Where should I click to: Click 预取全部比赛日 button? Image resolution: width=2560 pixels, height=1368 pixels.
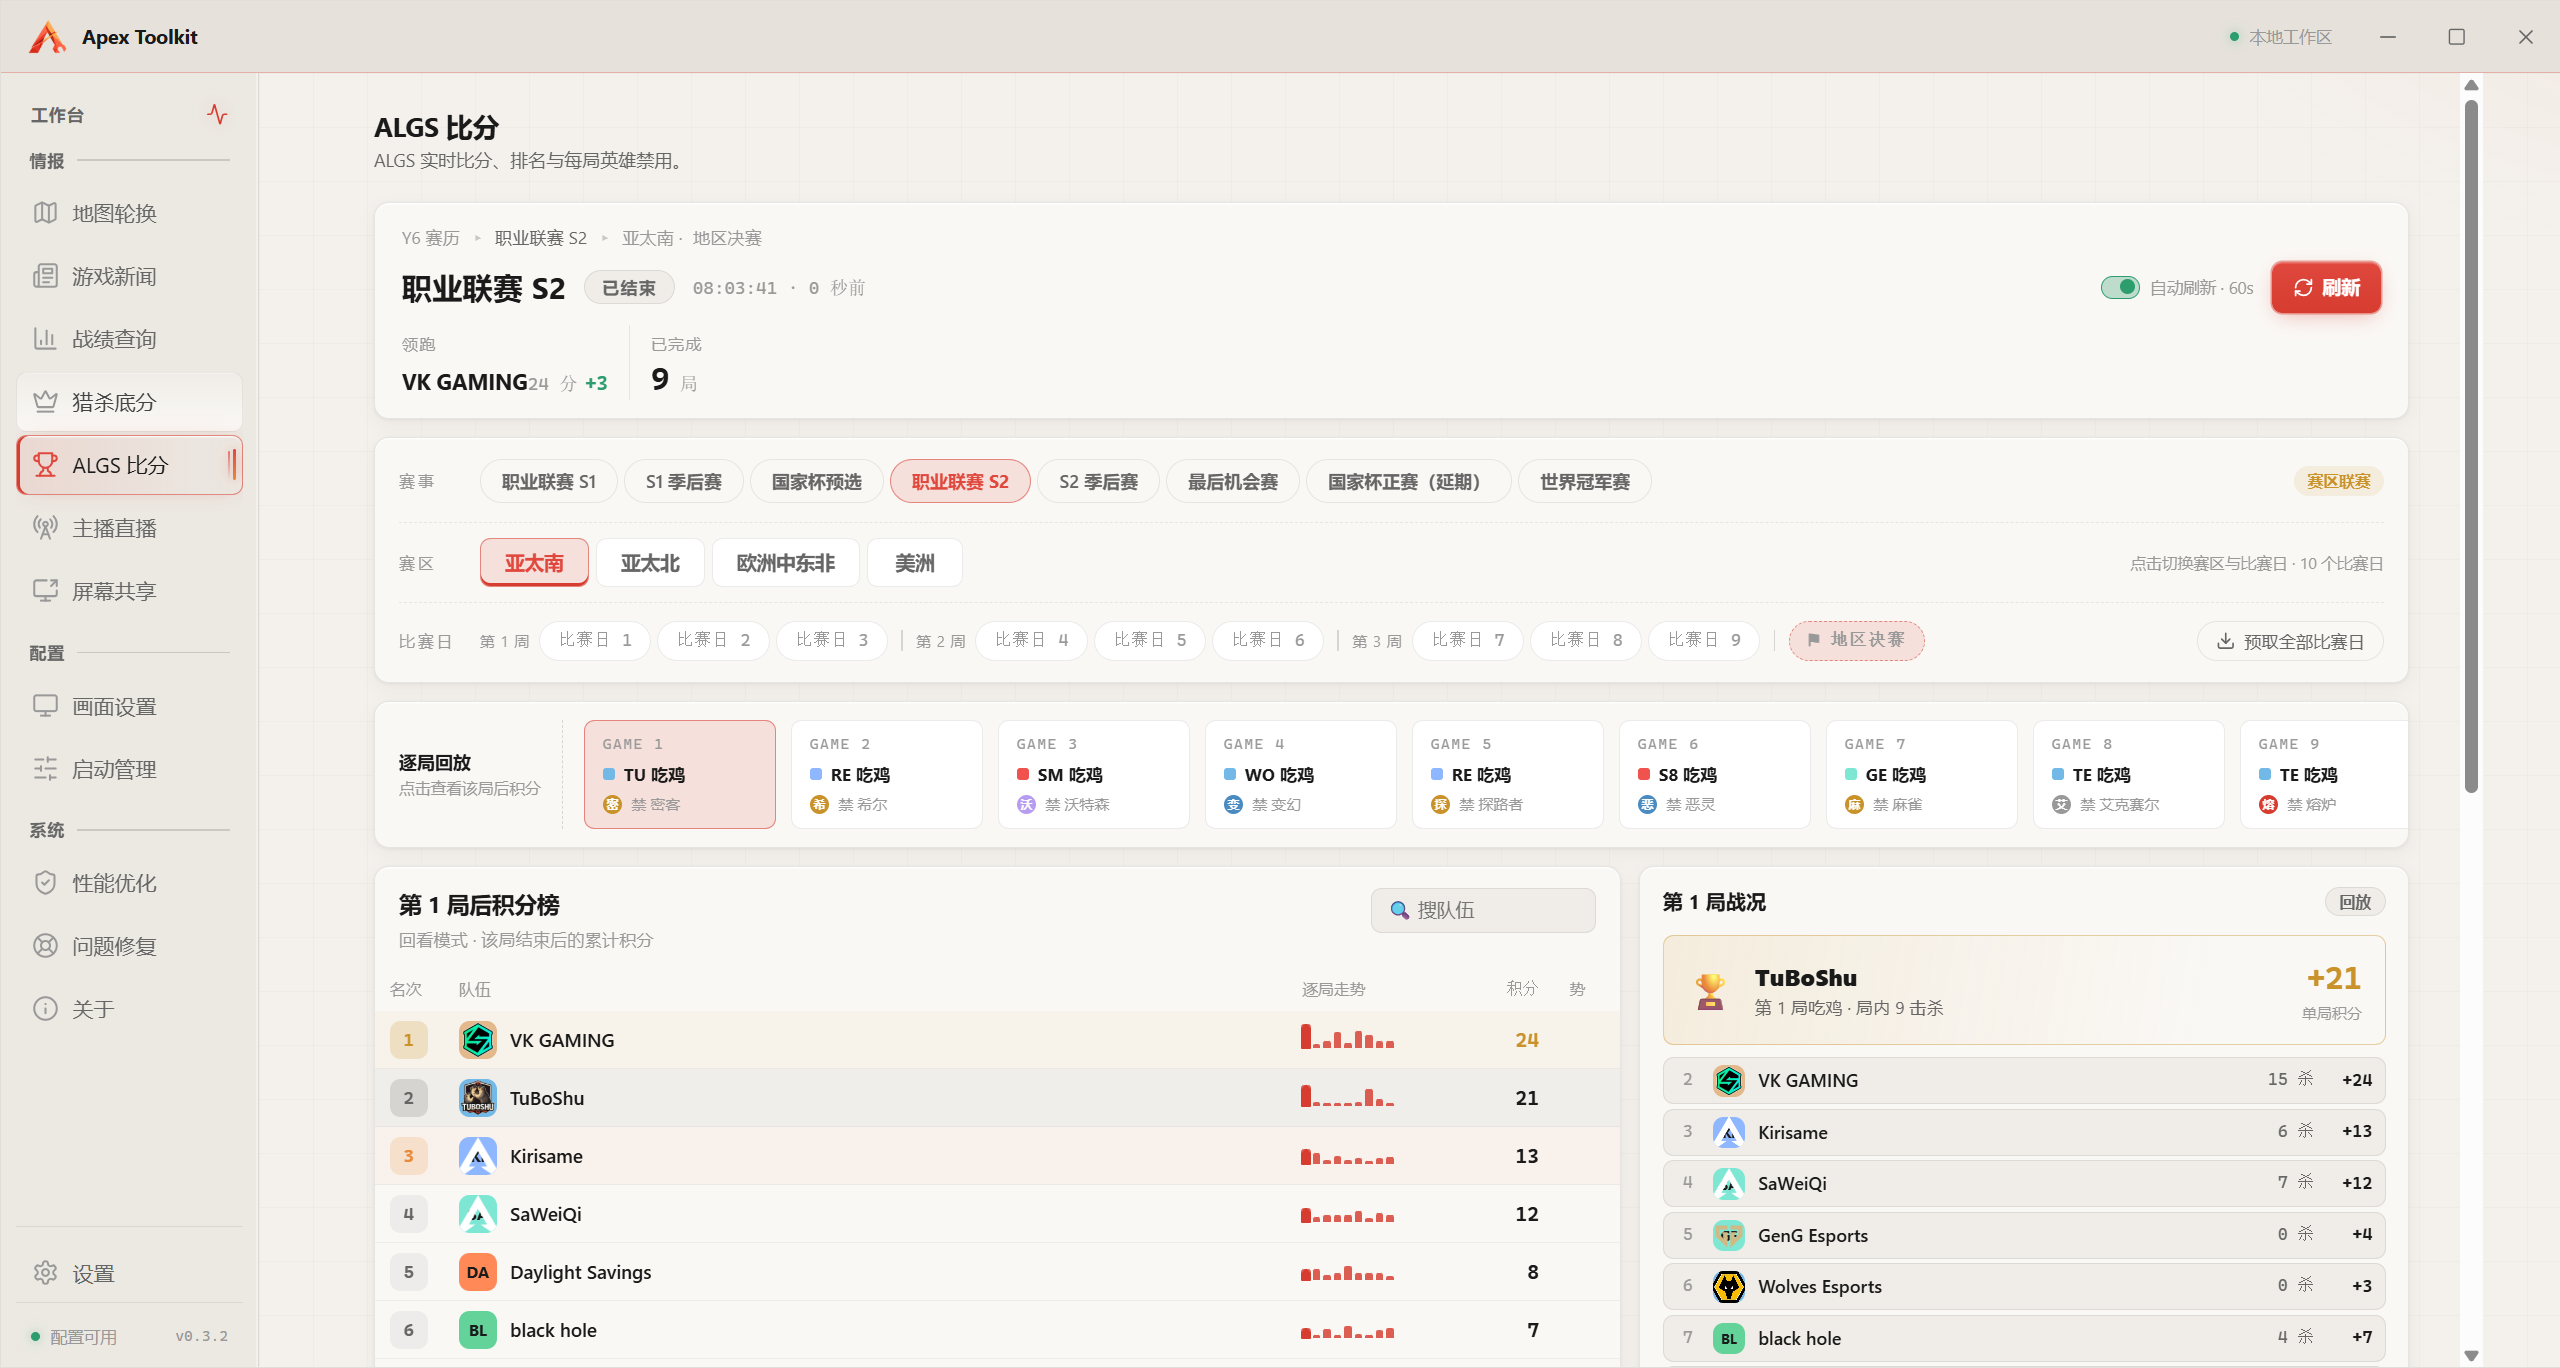click(x=2291, y=641)
